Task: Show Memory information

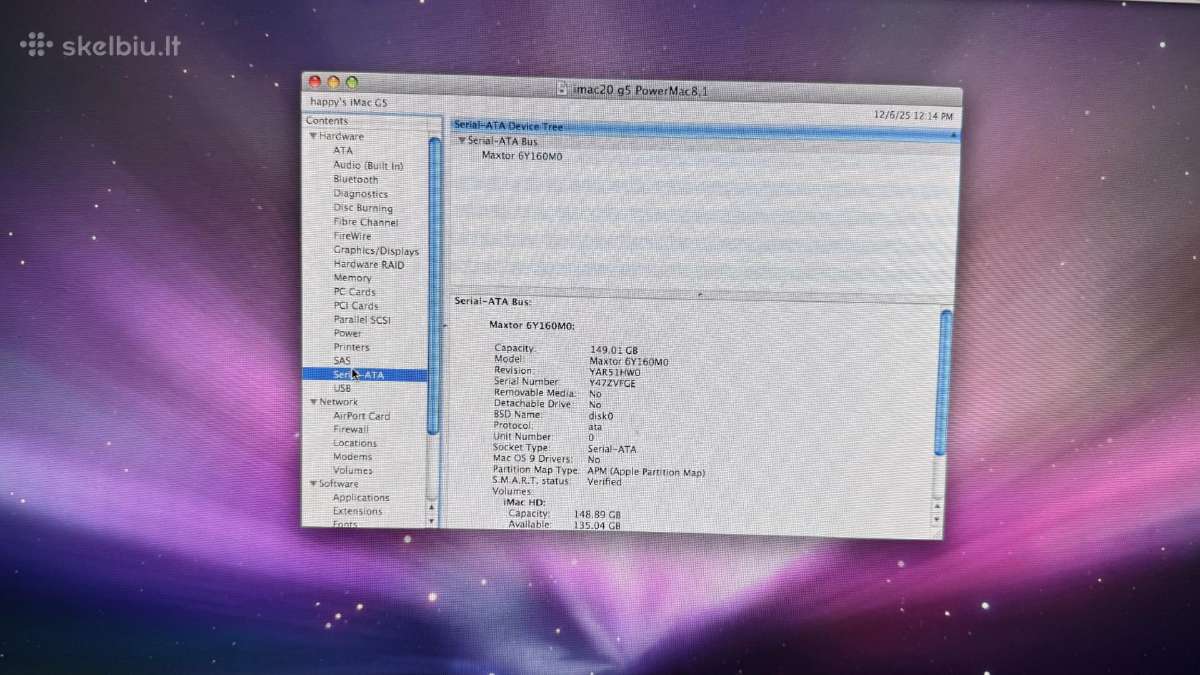Action: 352,278
